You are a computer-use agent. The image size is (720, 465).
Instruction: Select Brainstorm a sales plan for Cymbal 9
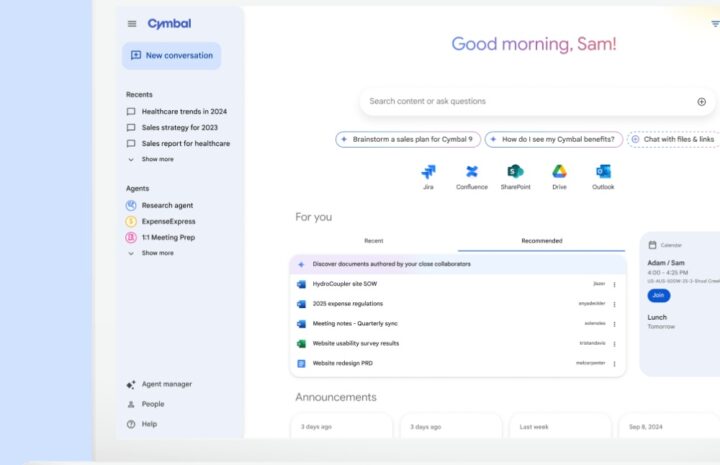(x=408, y=139)
